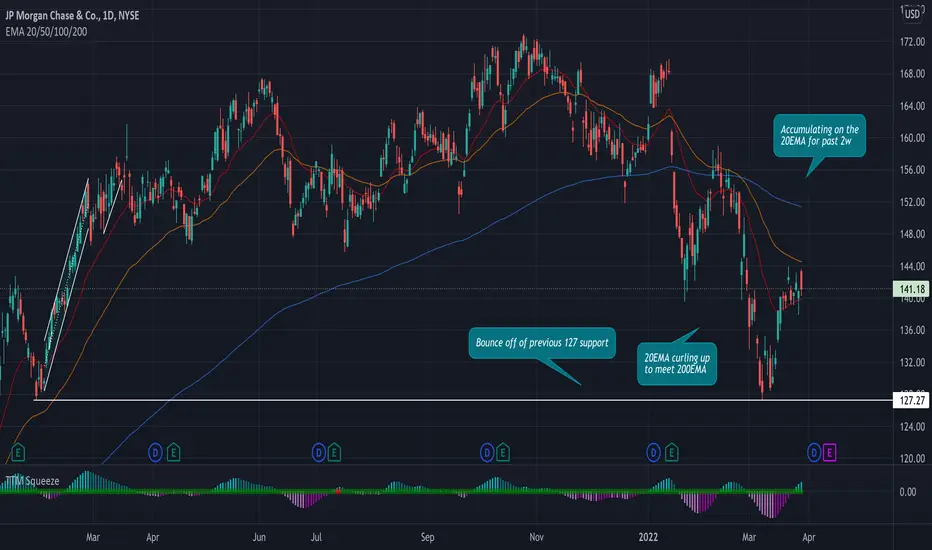Open the USD currency selector
Image resolution: width=932 pixels, height=550 pixels.
pos(912,14)
